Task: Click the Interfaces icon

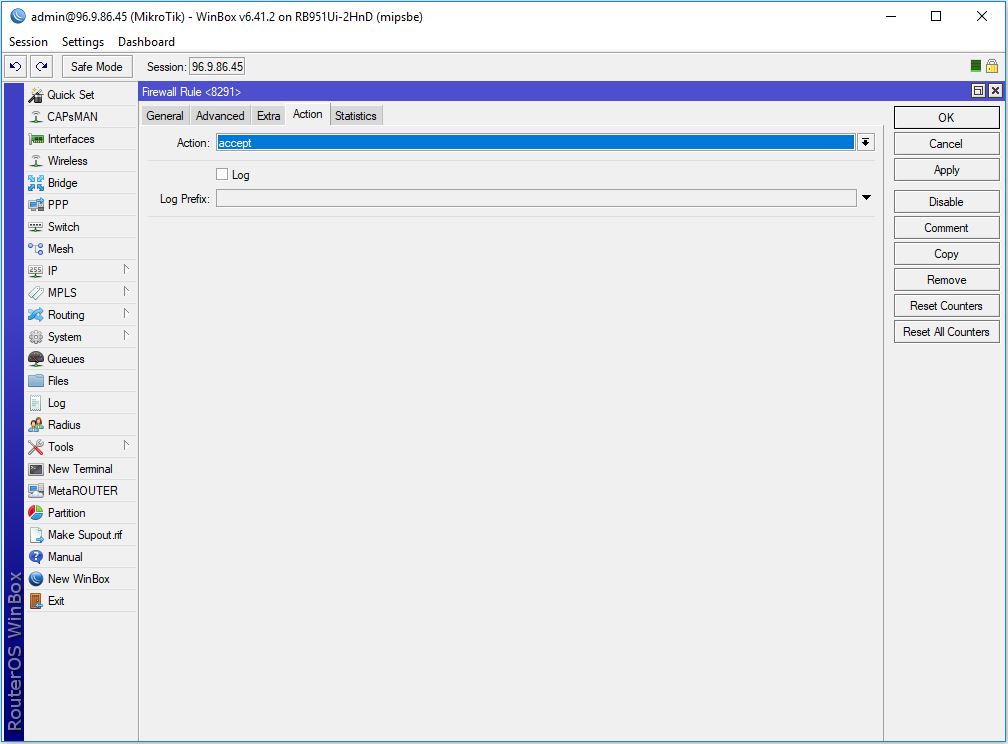Action: [36, 139]
